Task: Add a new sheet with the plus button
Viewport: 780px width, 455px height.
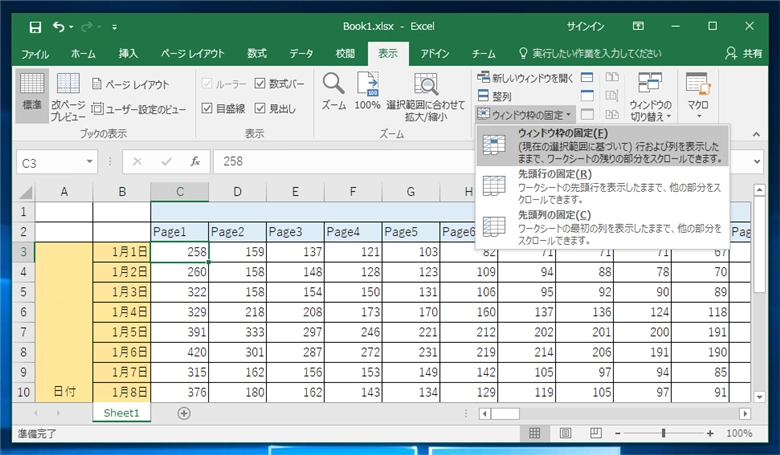Action: [x=184, y=413]
